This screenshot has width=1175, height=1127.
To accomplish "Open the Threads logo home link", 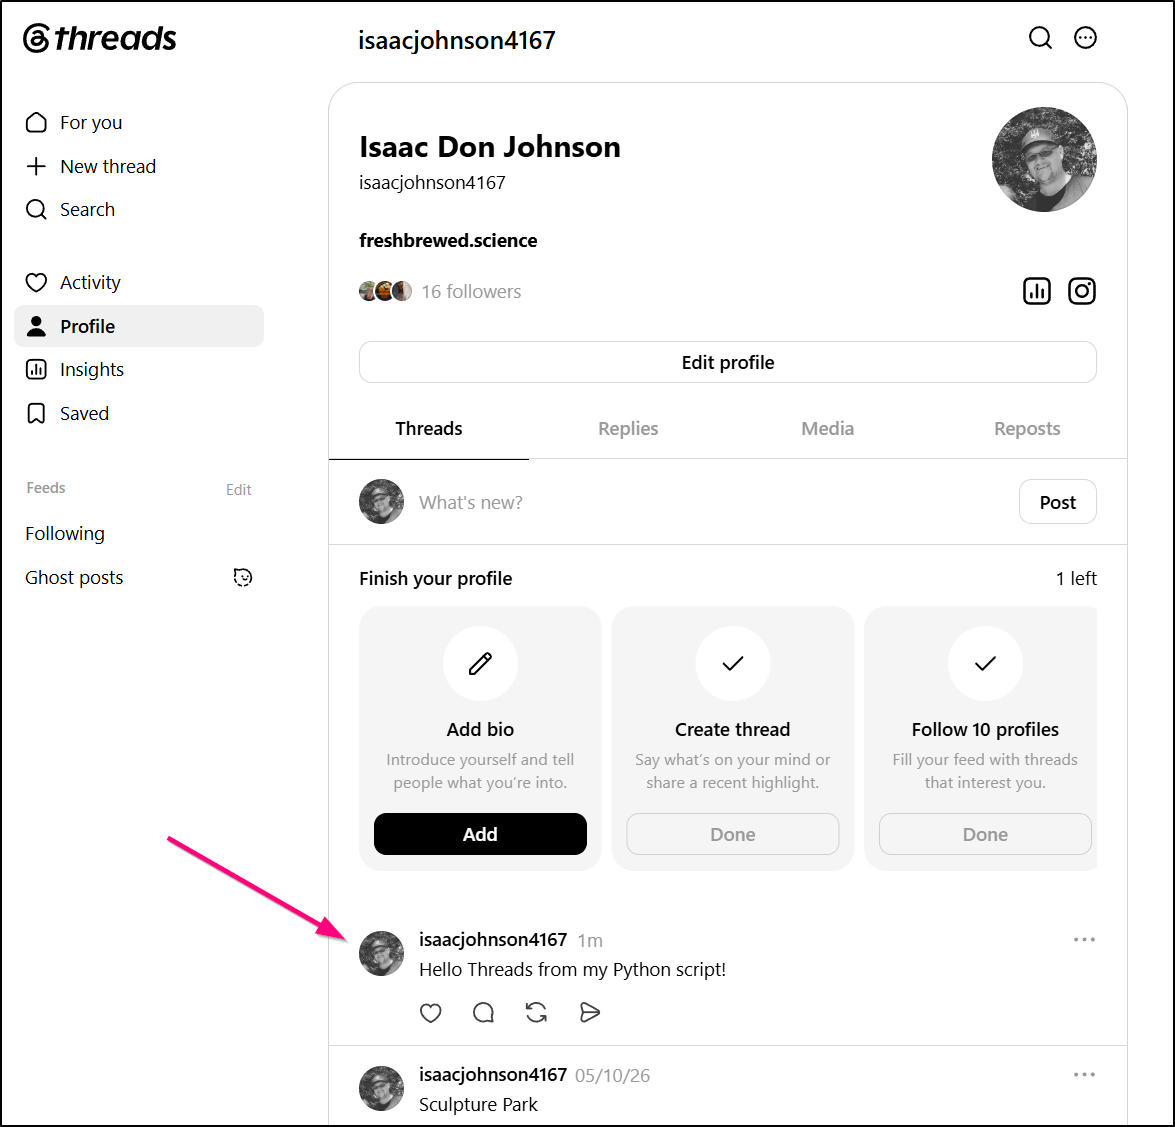I will point(100,38).
